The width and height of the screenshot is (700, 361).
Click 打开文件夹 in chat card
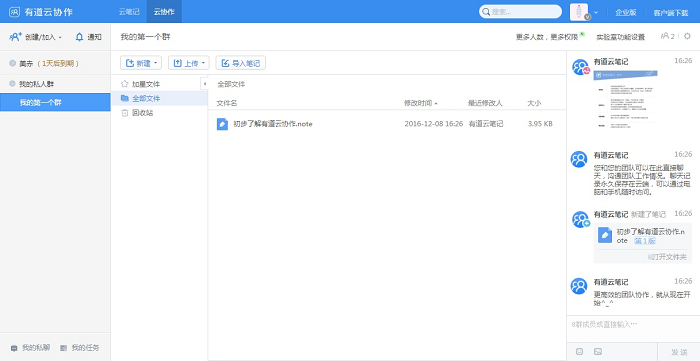[667, 257]
